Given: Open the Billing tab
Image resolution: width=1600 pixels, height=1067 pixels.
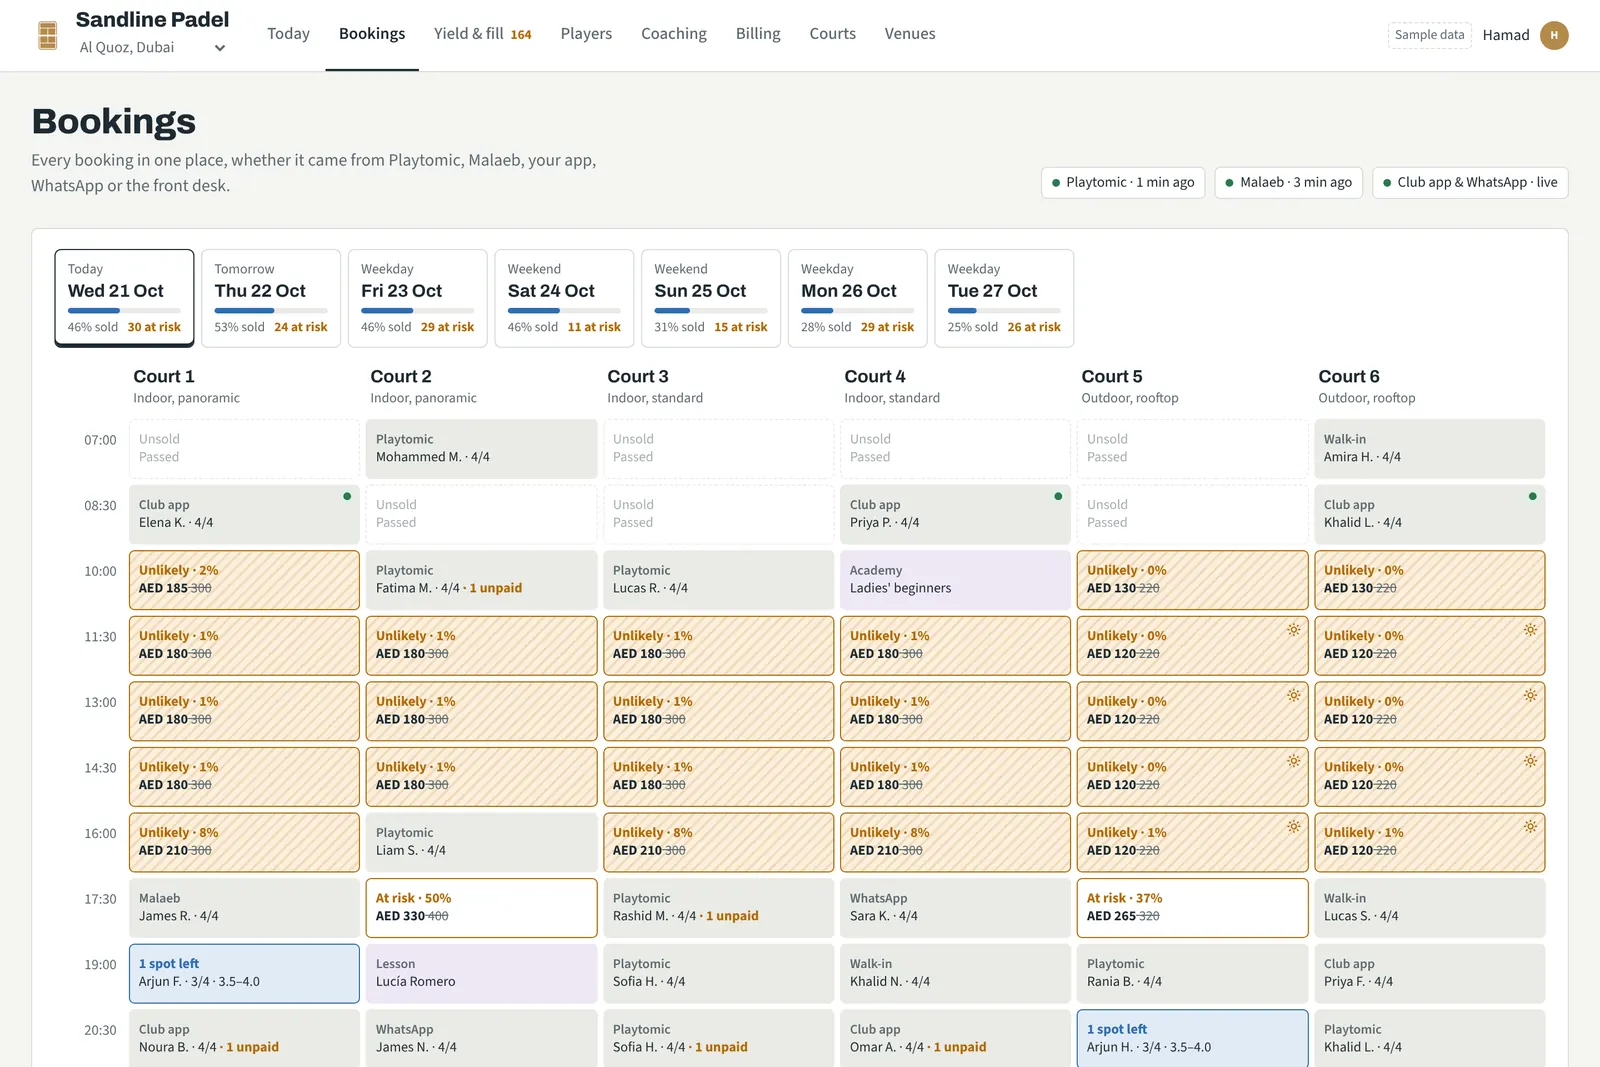Looking at the screenshot, I should pos(758,34).
